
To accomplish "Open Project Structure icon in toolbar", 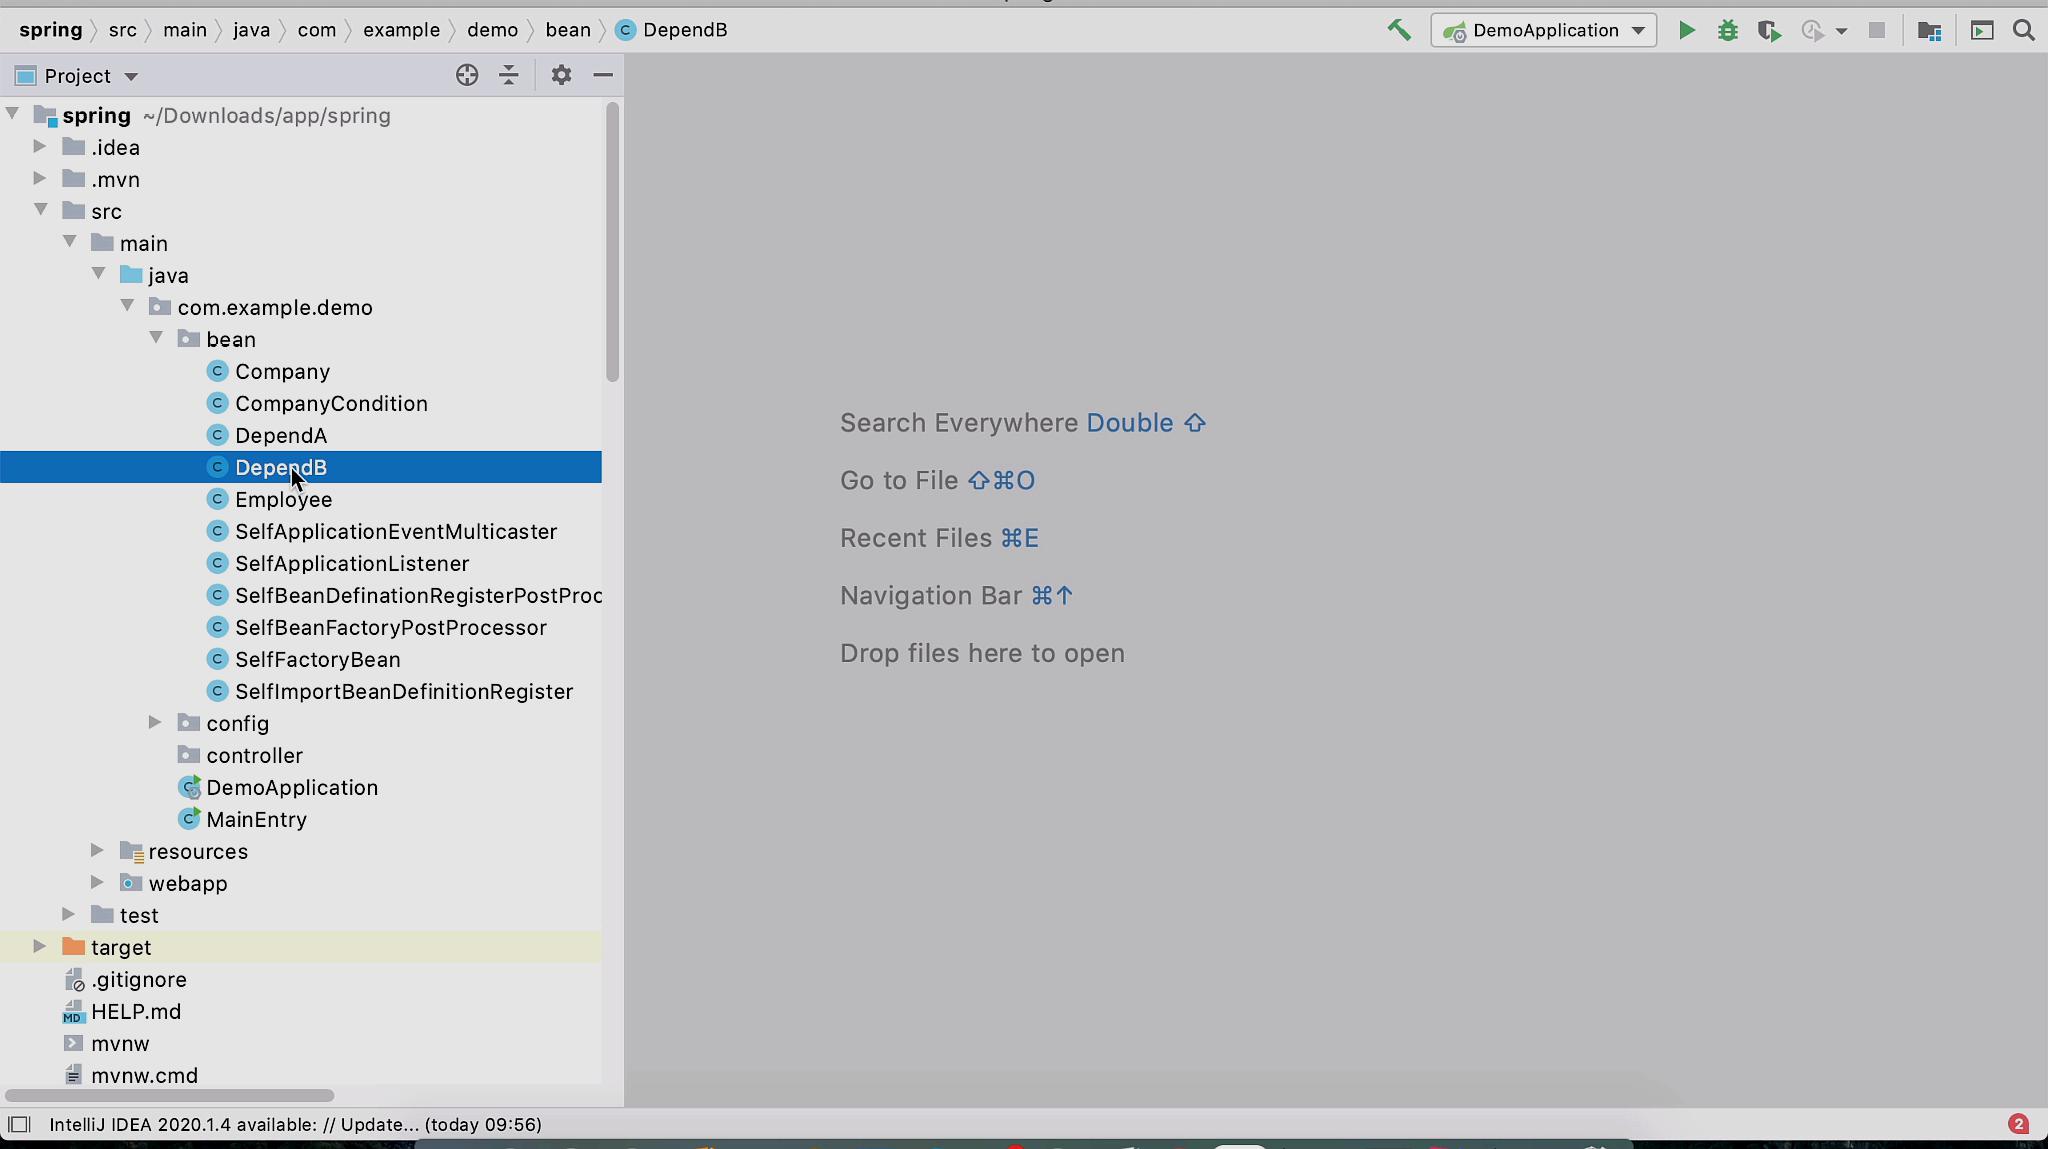I will pyautogui.click(x=1929, y=31).
